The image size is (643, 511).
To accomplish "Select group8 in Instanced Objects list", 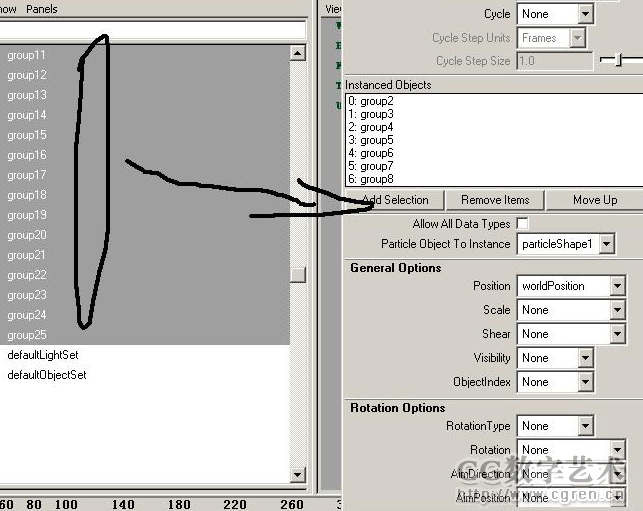I will pos(377,179).
